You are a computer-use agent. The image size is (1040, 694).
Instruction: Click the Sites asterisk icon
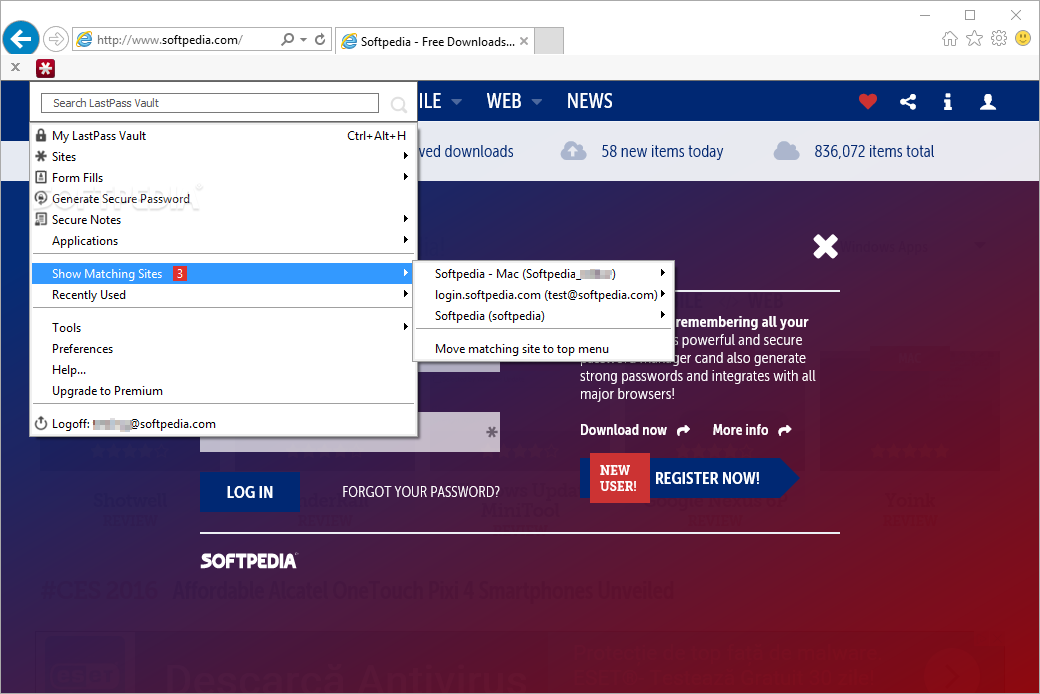(41, 157)
